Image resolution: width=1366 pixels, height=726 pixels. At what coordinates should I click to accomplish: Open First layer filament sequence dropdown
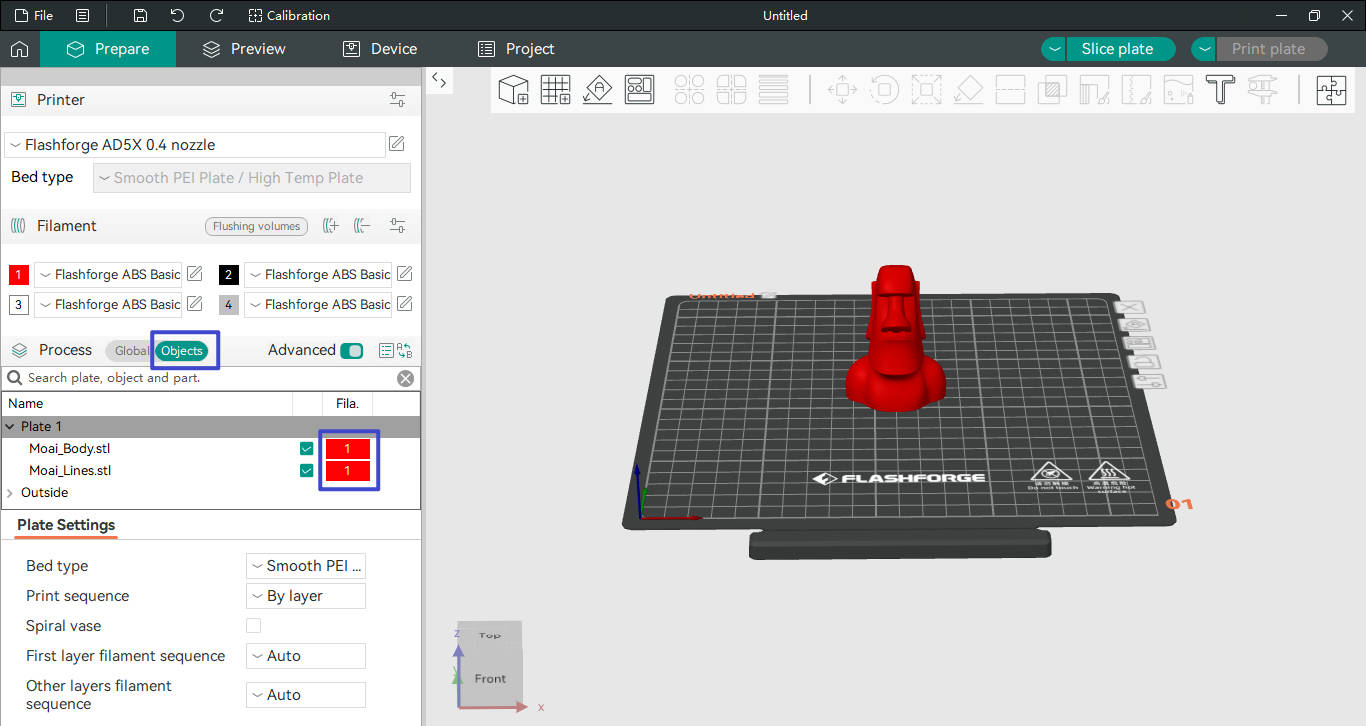(306, 656)
